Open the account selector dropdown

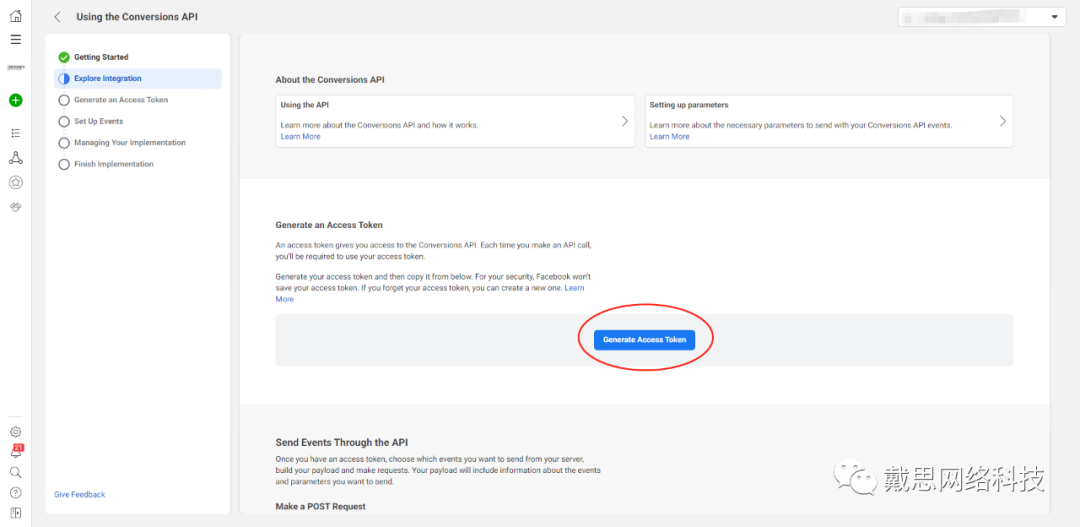[x=980, y=17]
